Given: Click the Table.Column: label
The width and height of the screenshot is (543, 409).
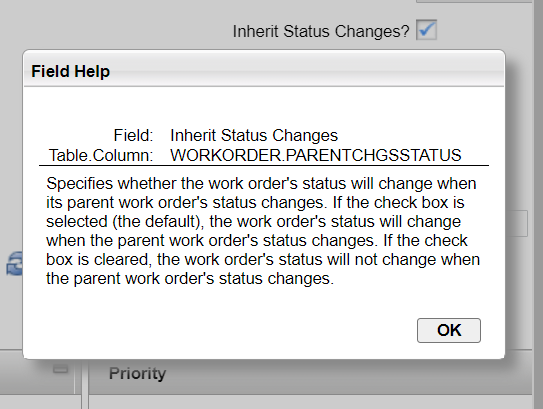Looking at the screenshot, I should [101, 155].
